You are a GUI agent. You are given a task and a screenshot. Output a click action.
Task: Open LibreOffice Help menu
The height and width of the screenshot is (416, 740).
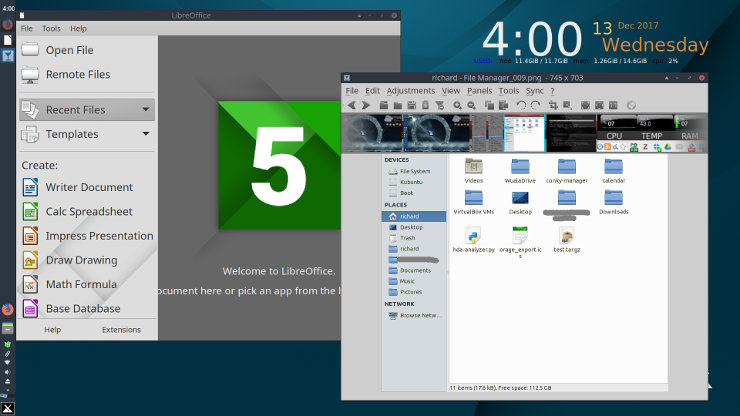point(78,28)
